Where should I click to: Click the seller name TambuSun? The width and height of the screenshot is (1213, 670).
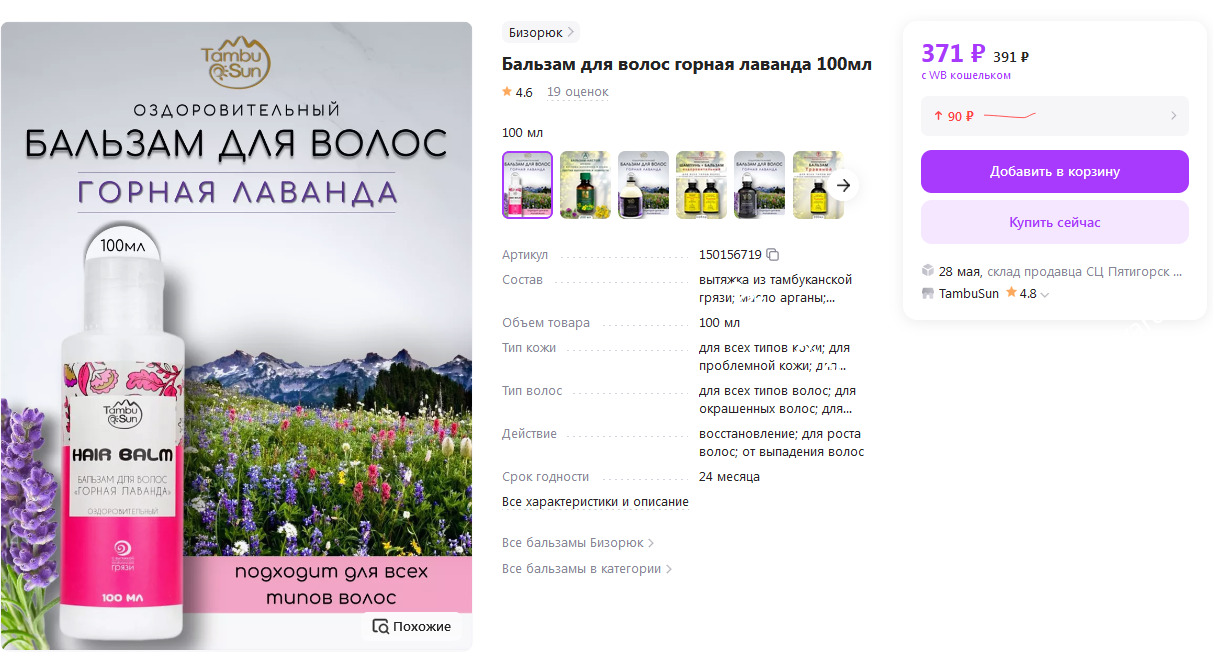[x=969, y=294]
